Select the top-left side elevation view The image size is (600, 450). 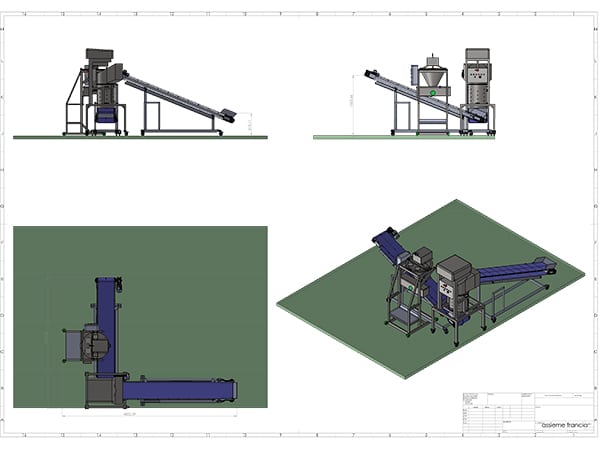(x=150, y=95)
